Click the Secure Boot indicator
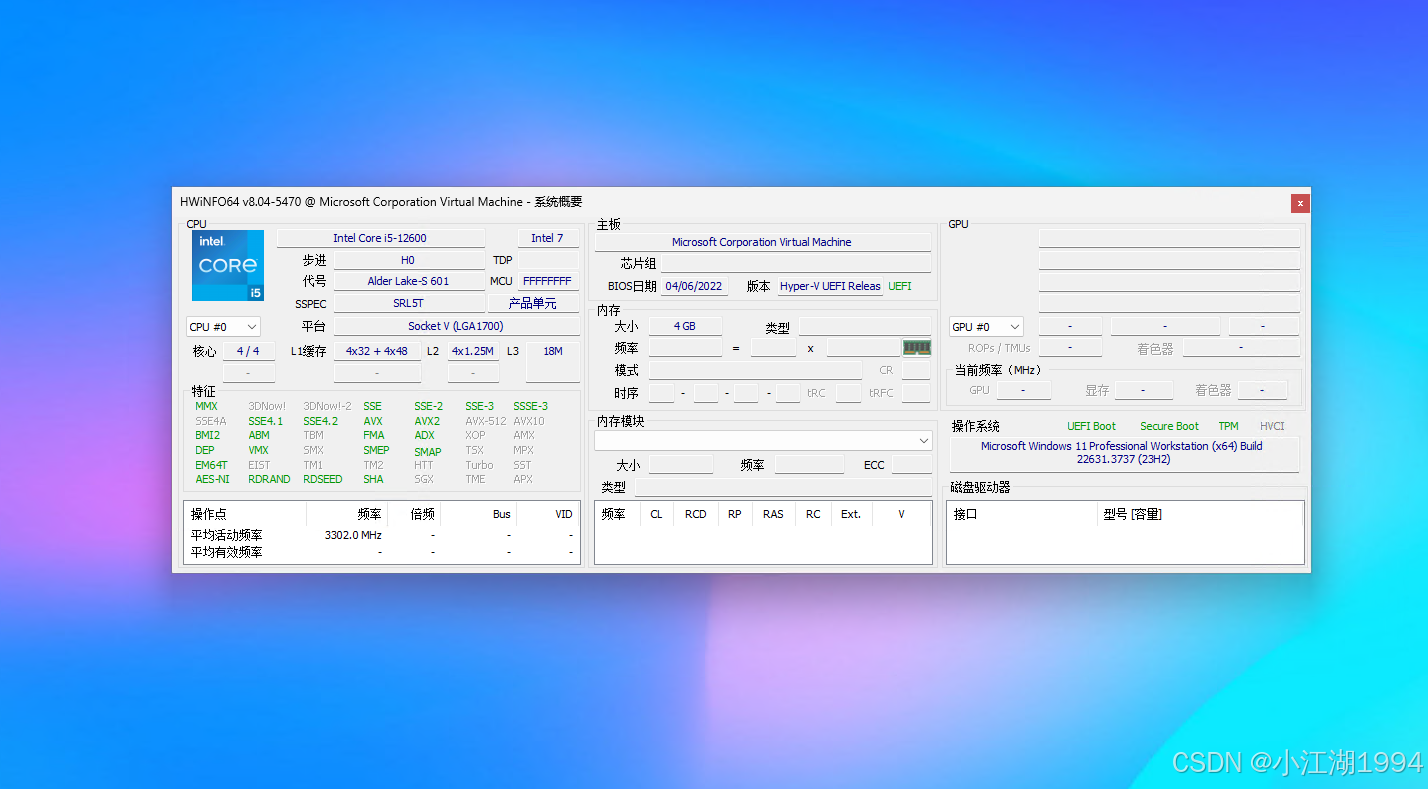 [x=1169, y=426]
